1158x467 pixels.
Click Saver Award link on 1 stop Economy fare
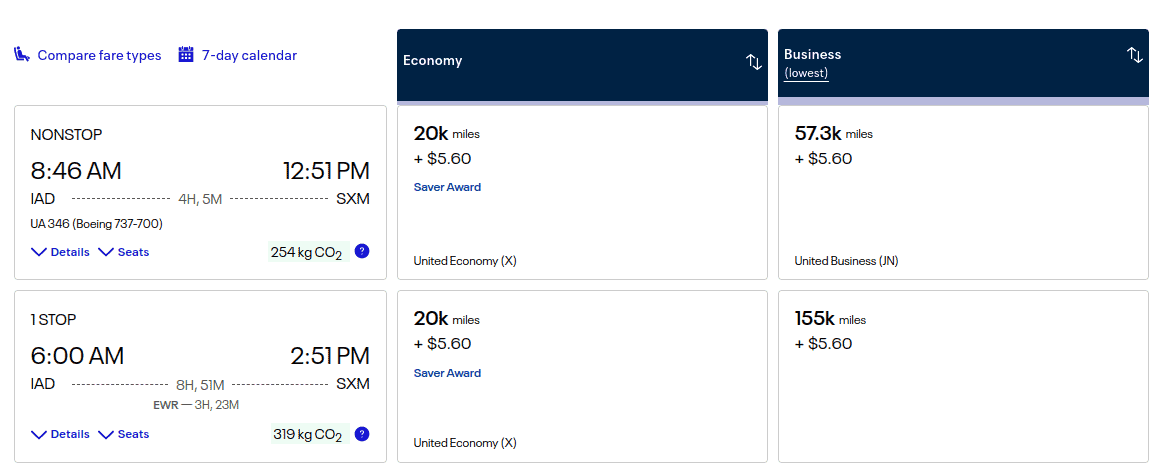click(x=447, y=373)
